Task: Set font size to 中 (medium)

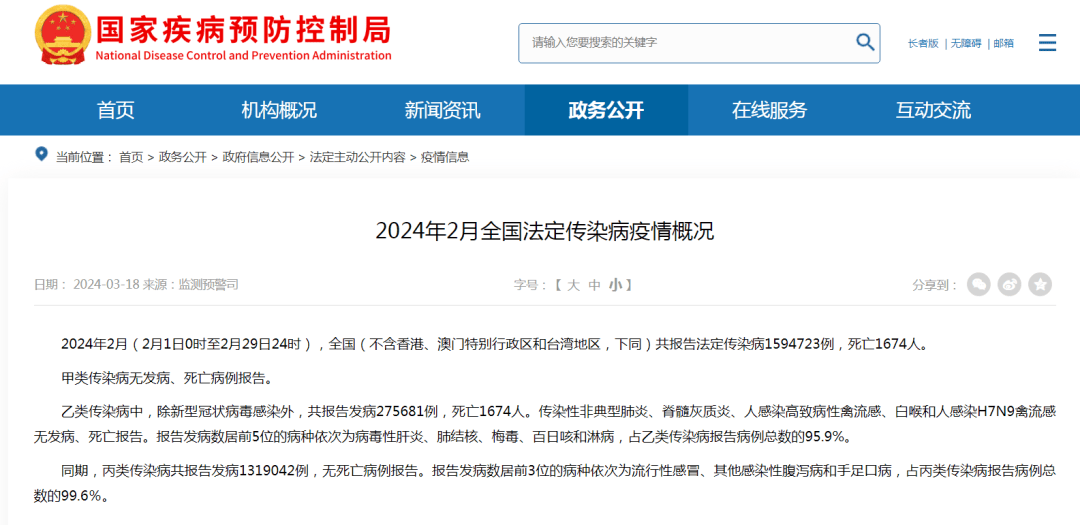Action: 594,285
